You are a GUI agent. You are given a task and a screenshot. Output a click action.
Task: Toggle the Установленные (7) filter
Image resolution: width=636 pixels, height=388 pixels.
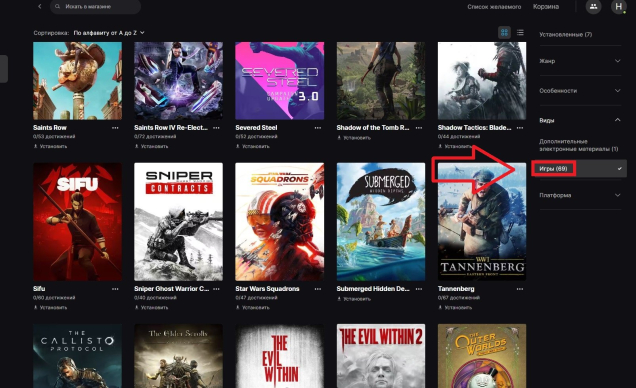click(565, 34)
